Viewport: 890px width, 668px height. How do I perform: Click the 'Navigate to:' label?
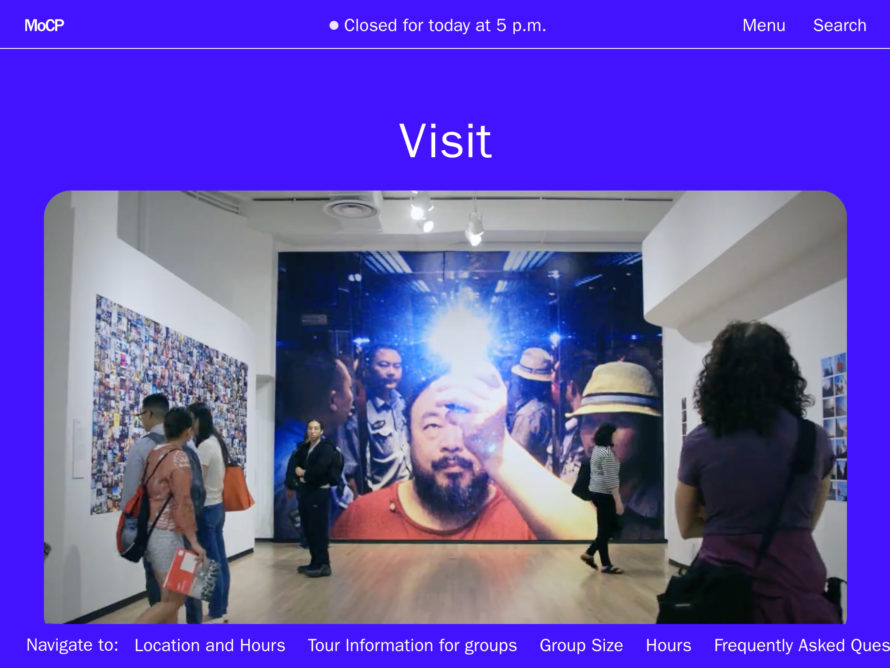pos(72,645)
